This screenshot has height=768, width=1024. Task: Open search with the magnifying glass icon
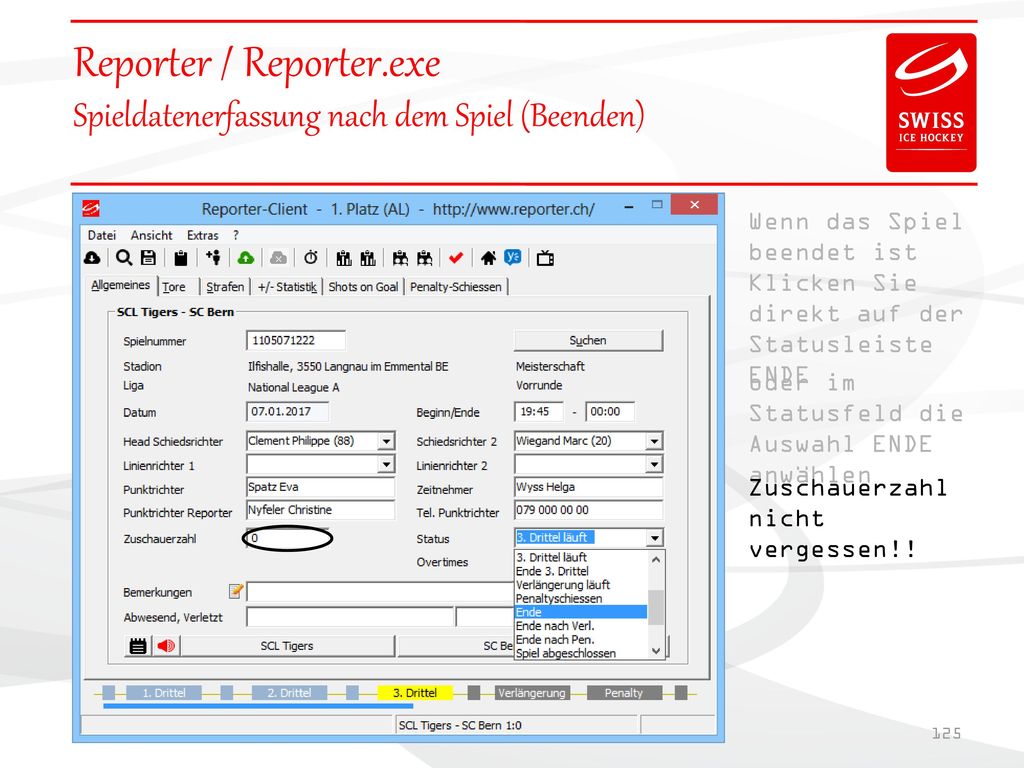[x=123, y=258]
